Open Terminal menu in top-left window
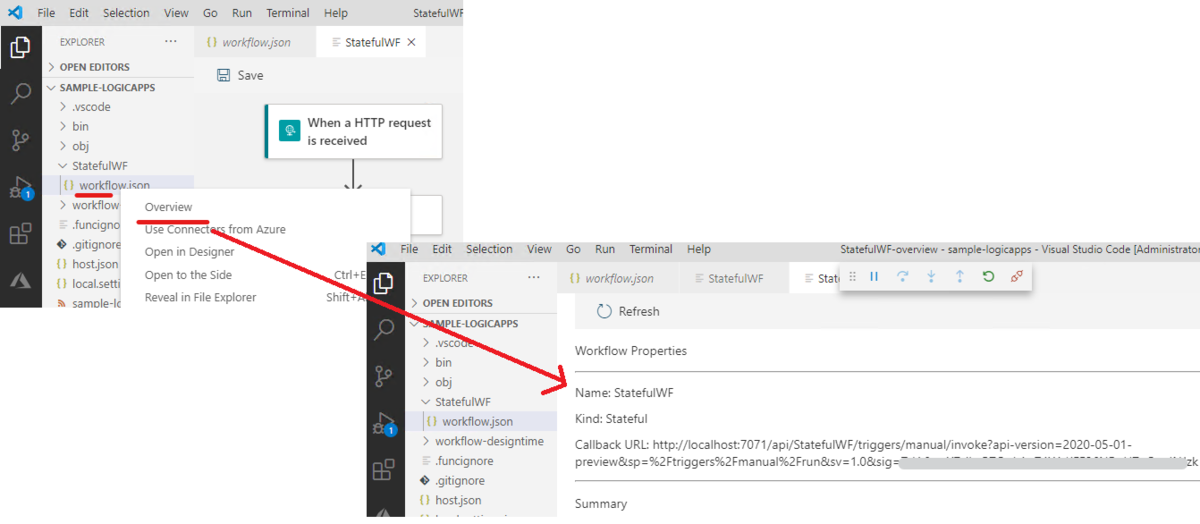This screenshot has width=1200, height=524. pyautogui.click(x=288, y=13)
